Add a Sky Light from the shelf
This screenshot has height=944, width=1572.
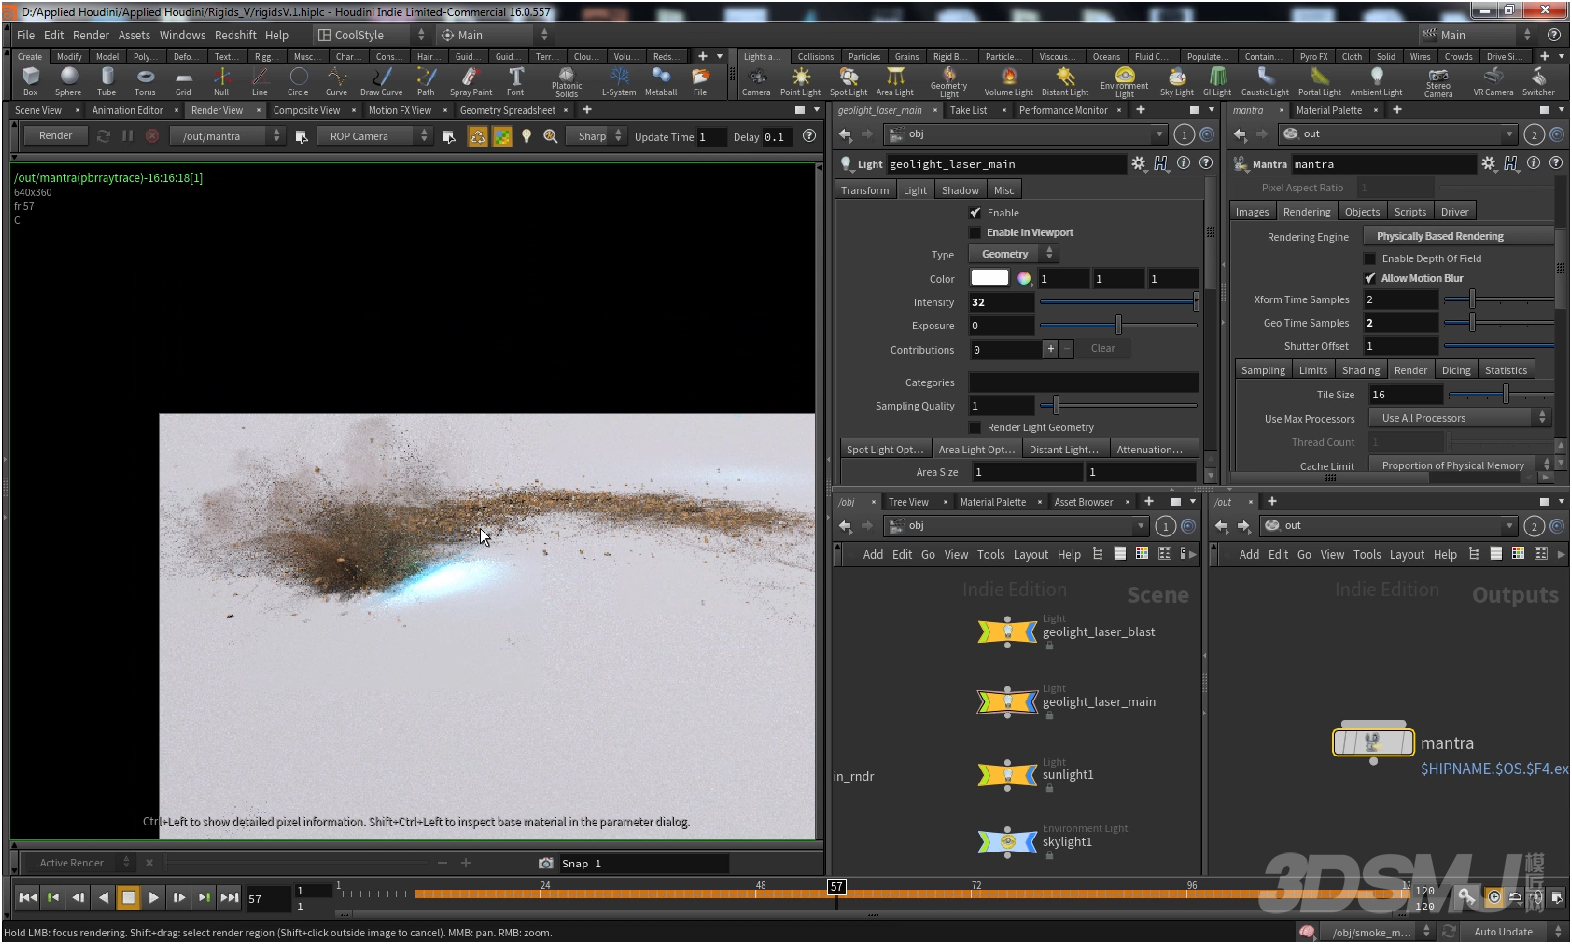coord(1177,81)
